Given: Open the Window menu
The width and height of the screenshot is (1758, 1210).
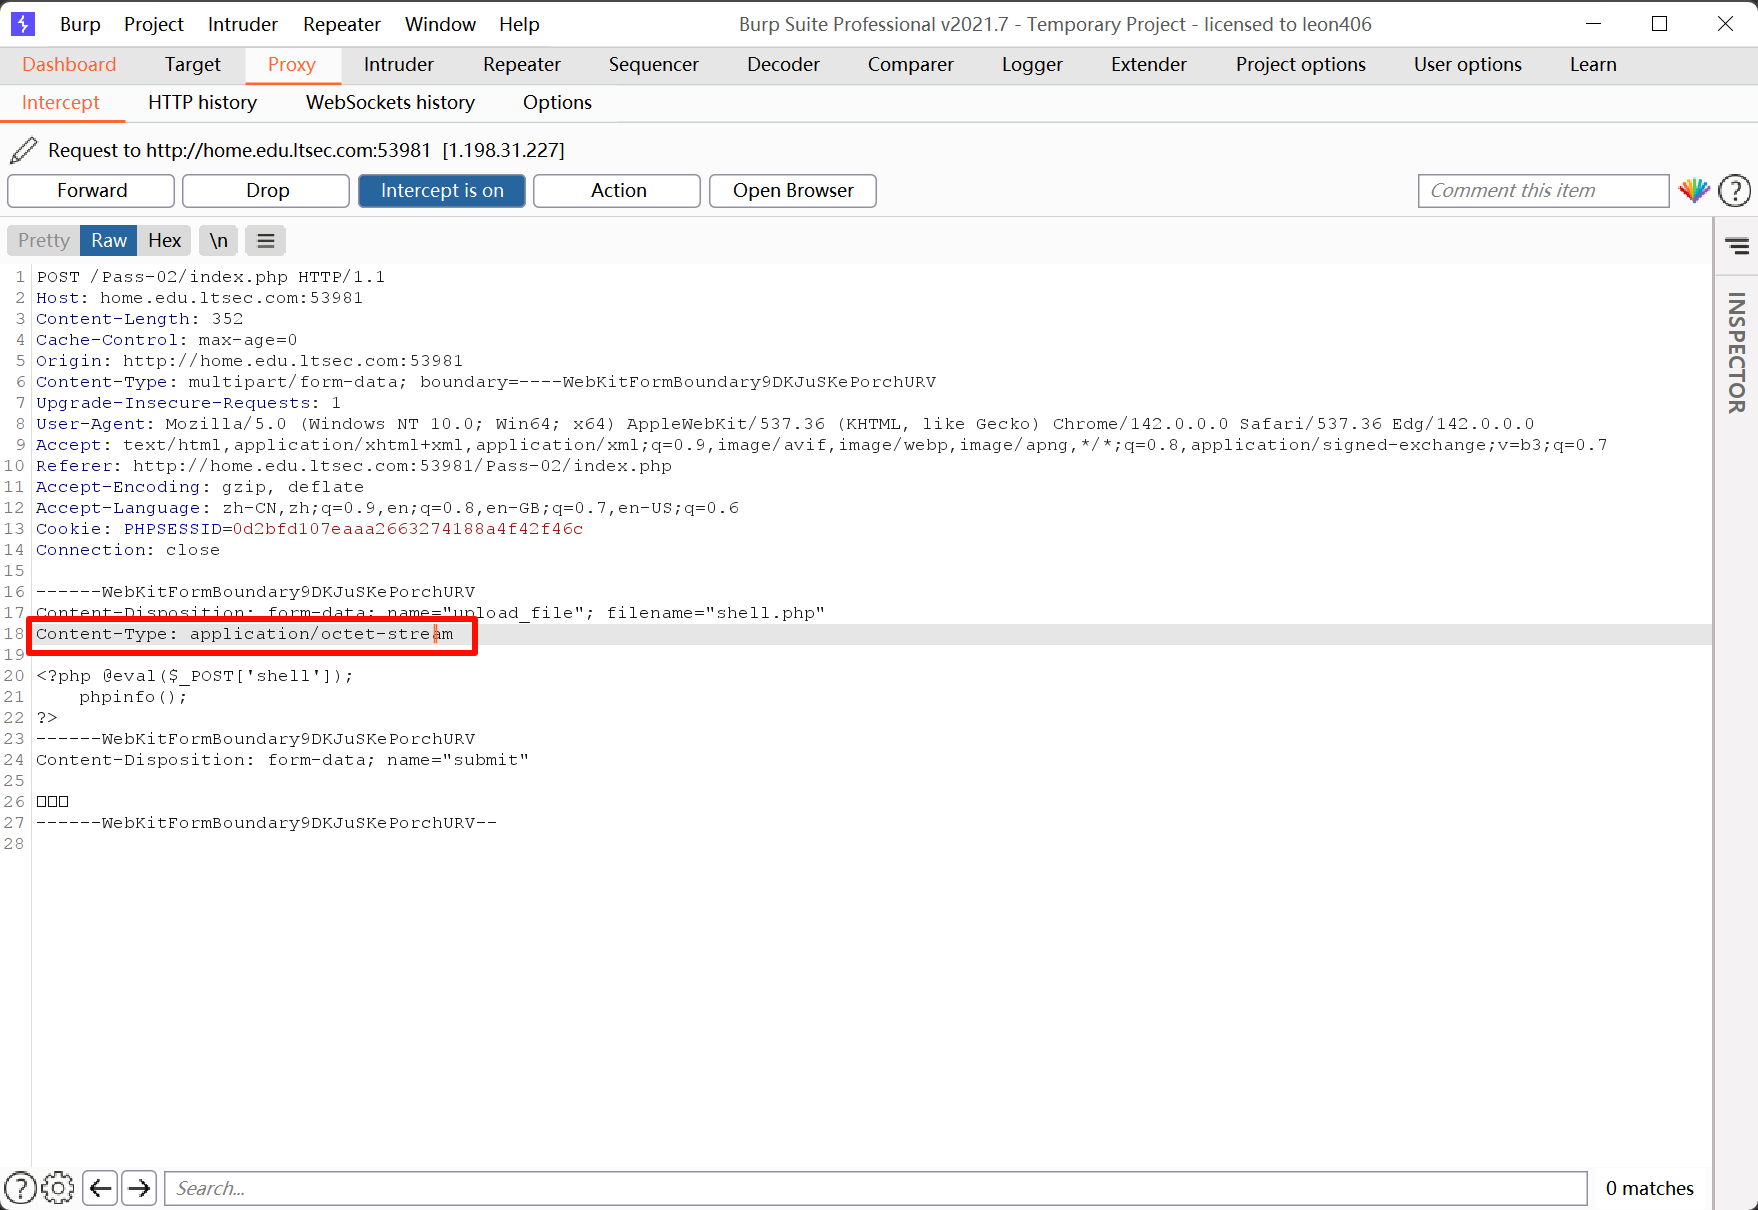Looking at the screenshot, I should (441, 24).
